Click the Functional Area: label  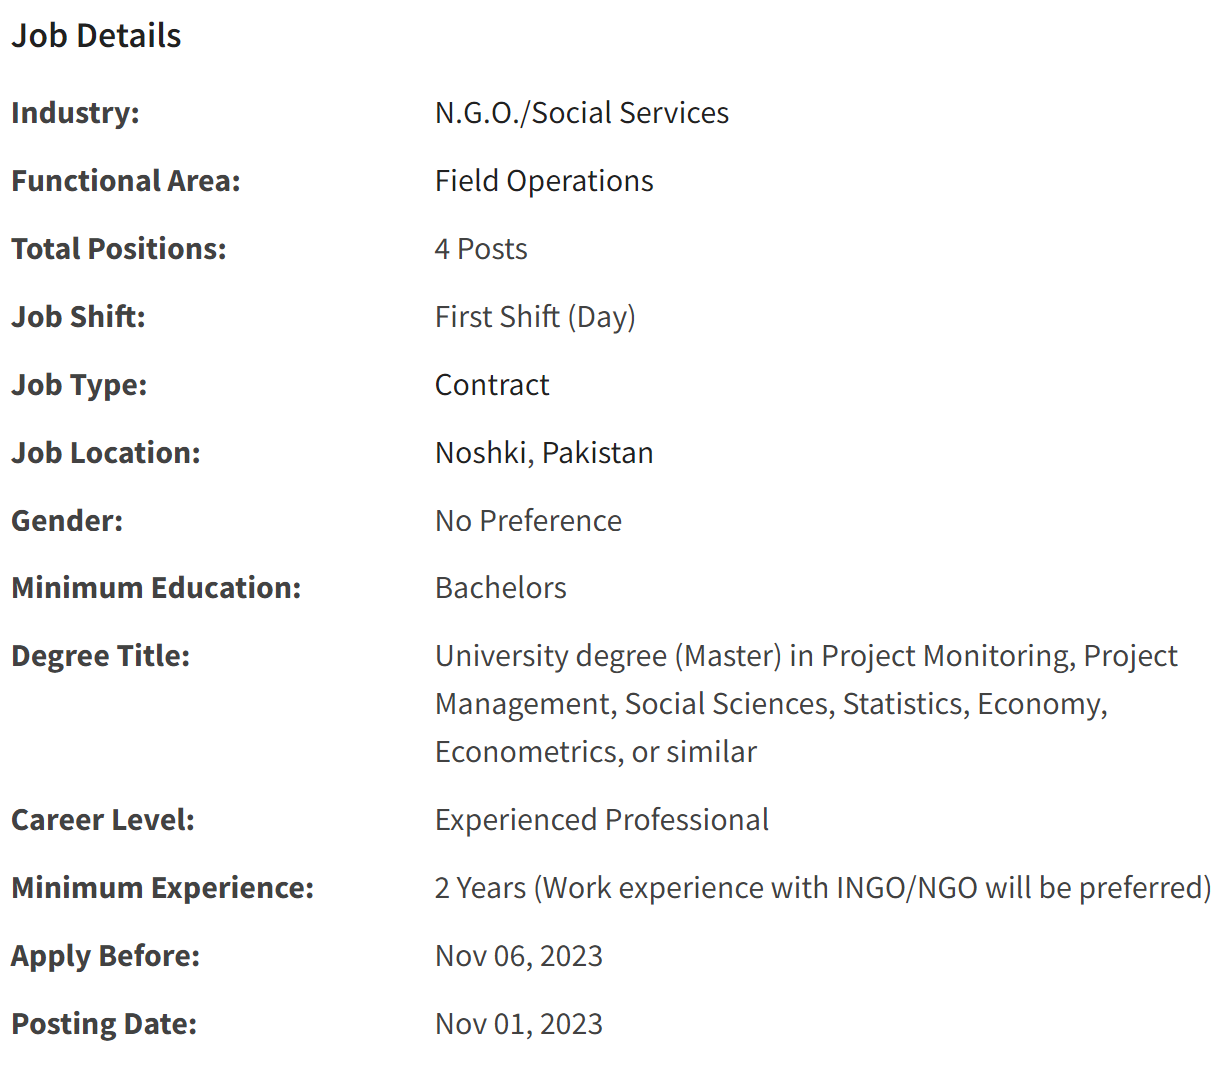pyautogui.click(x=126, y=181)
